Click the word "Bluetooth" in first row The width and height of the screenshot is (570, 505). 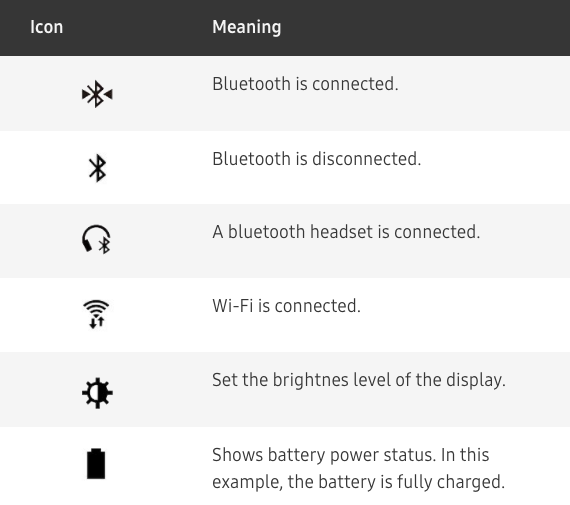coord(252,84)
